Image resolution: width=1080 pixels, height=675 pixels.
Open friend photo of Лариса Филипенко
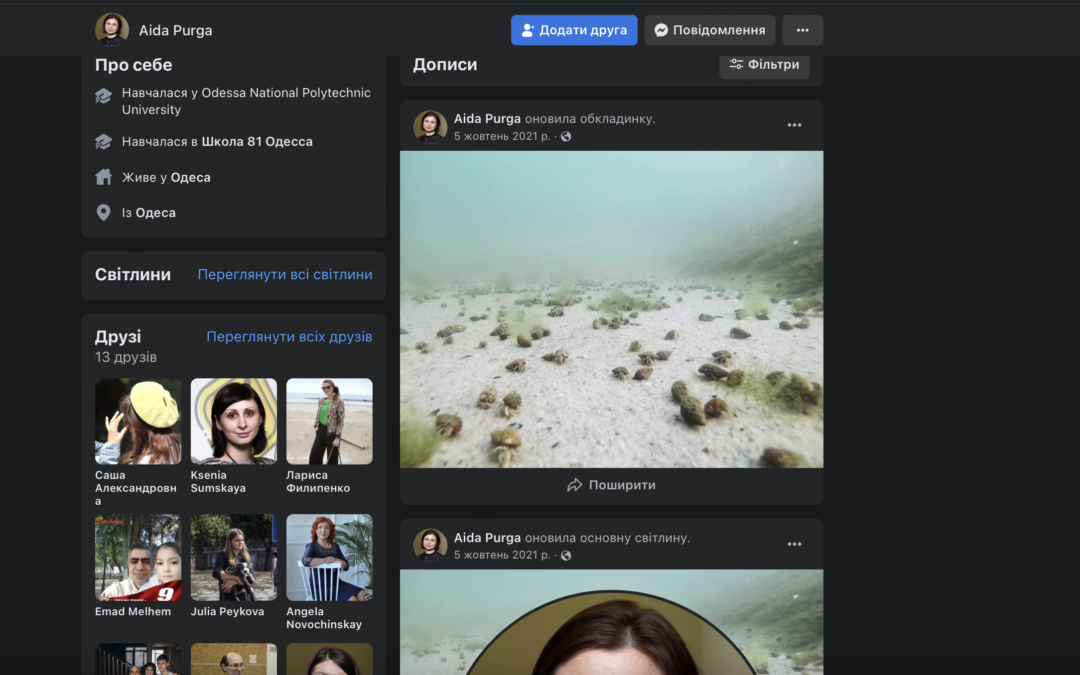329,421
